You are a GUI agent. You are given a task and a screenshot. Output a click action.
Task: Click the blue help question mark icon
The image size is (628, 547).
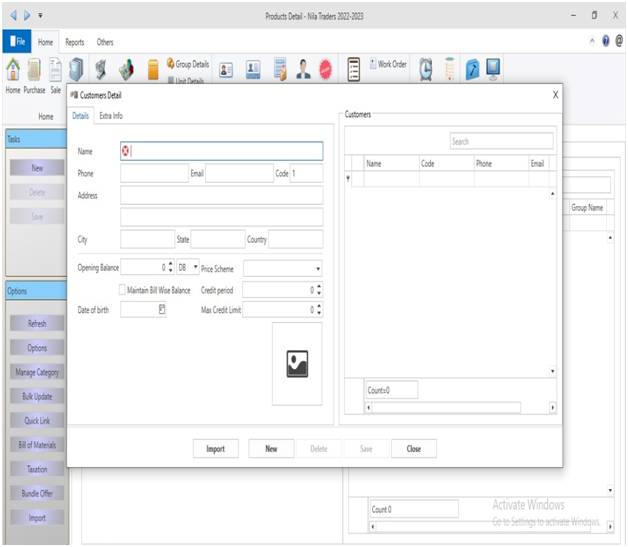pyautogui.click(x=606, y=40)
